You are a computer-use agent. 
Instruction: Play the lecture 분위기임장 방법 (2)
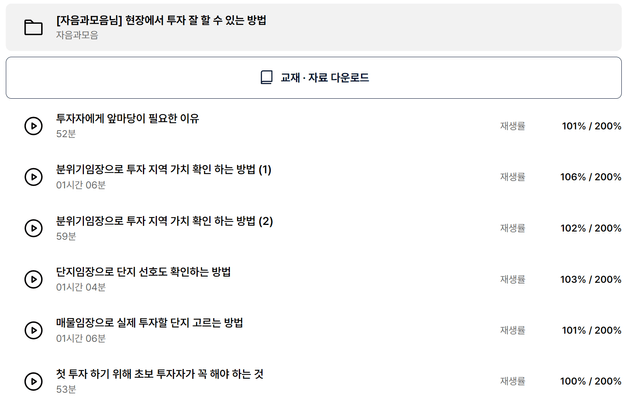pyautogui.click(x=33, y=228)
